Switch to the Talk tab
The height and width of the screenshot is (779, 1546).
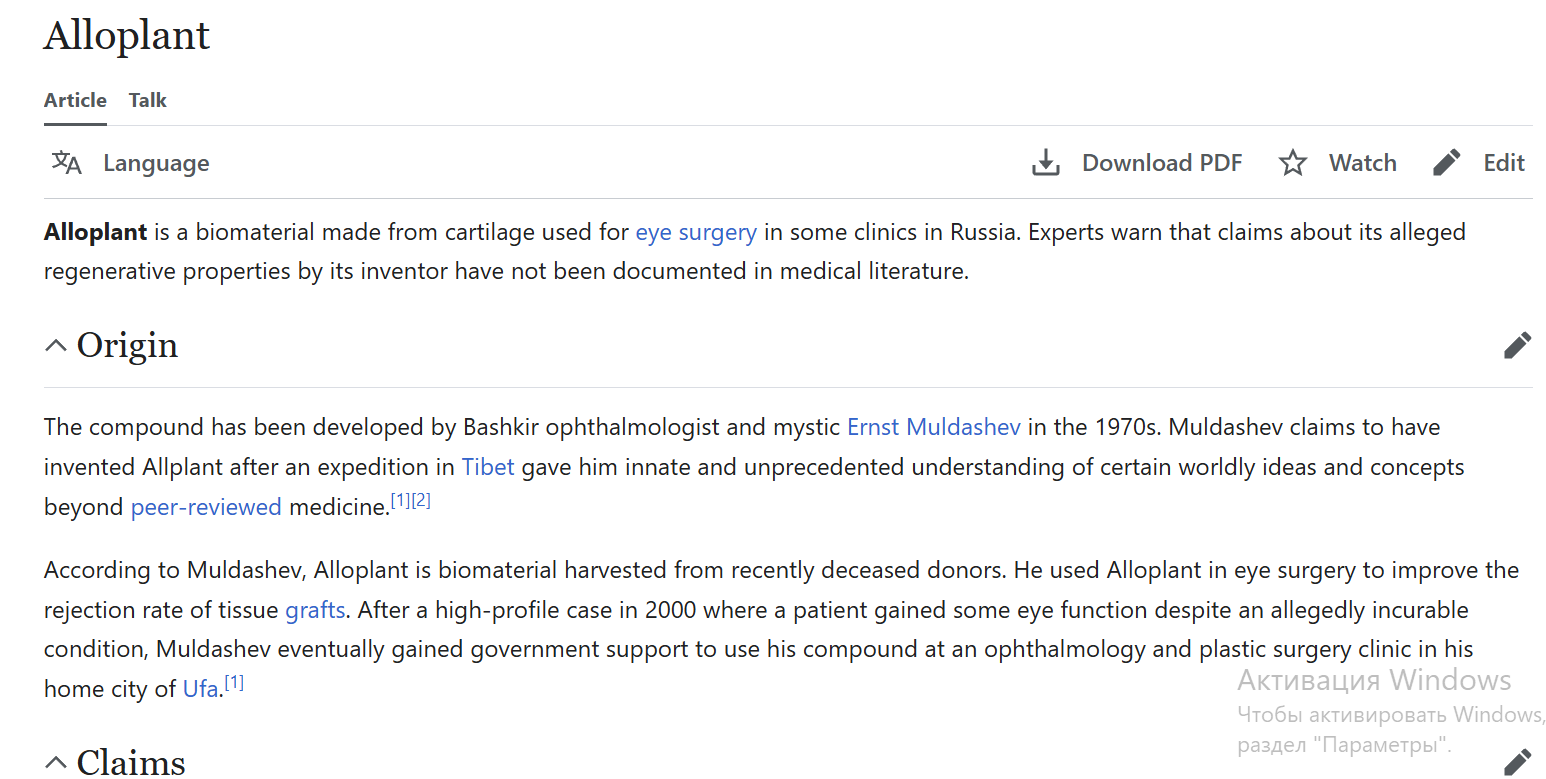click(x=148, y=100)
